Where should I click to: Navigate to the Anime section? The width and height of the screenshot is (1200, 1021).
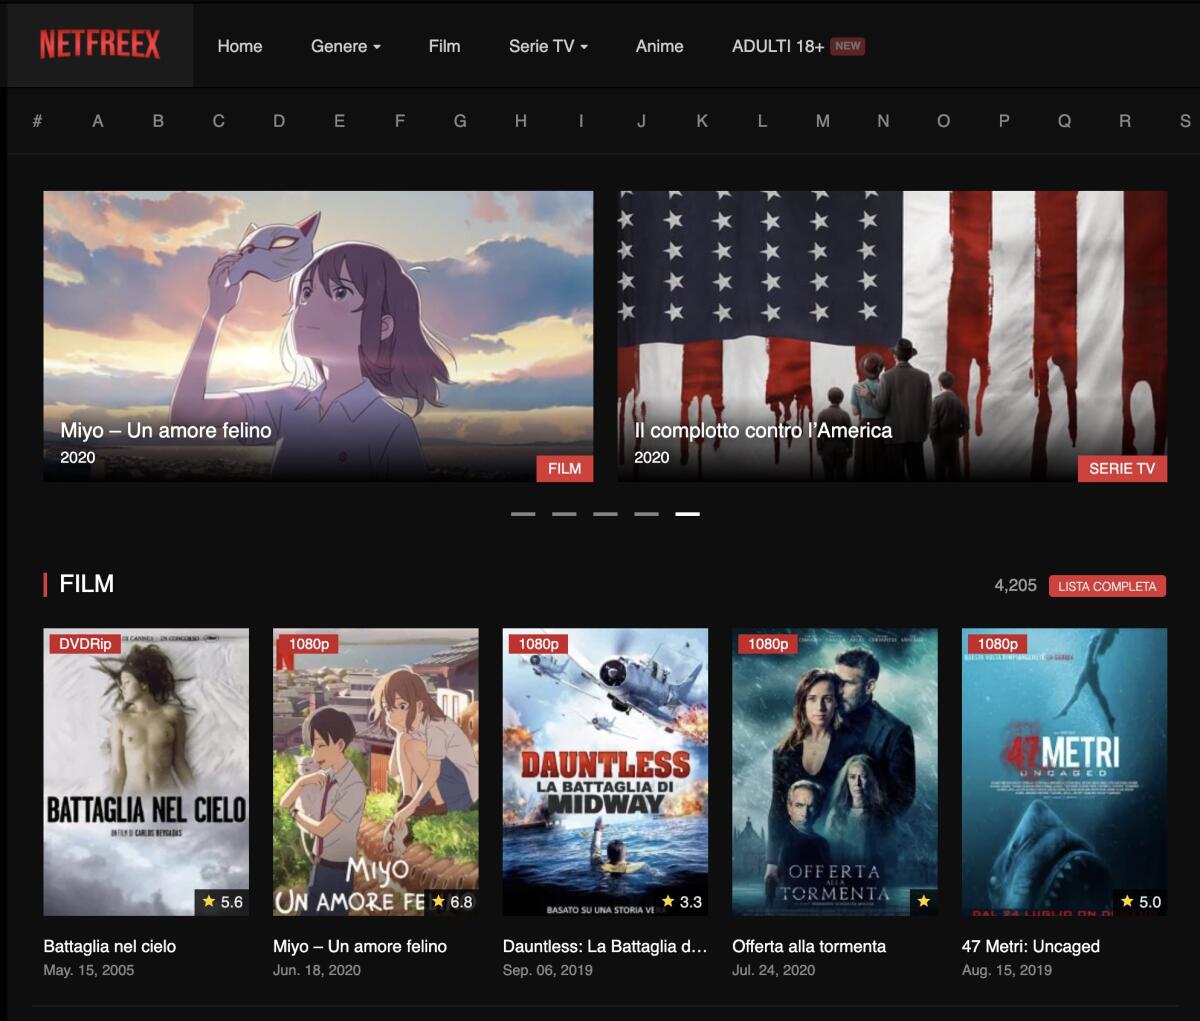[659, 46]
